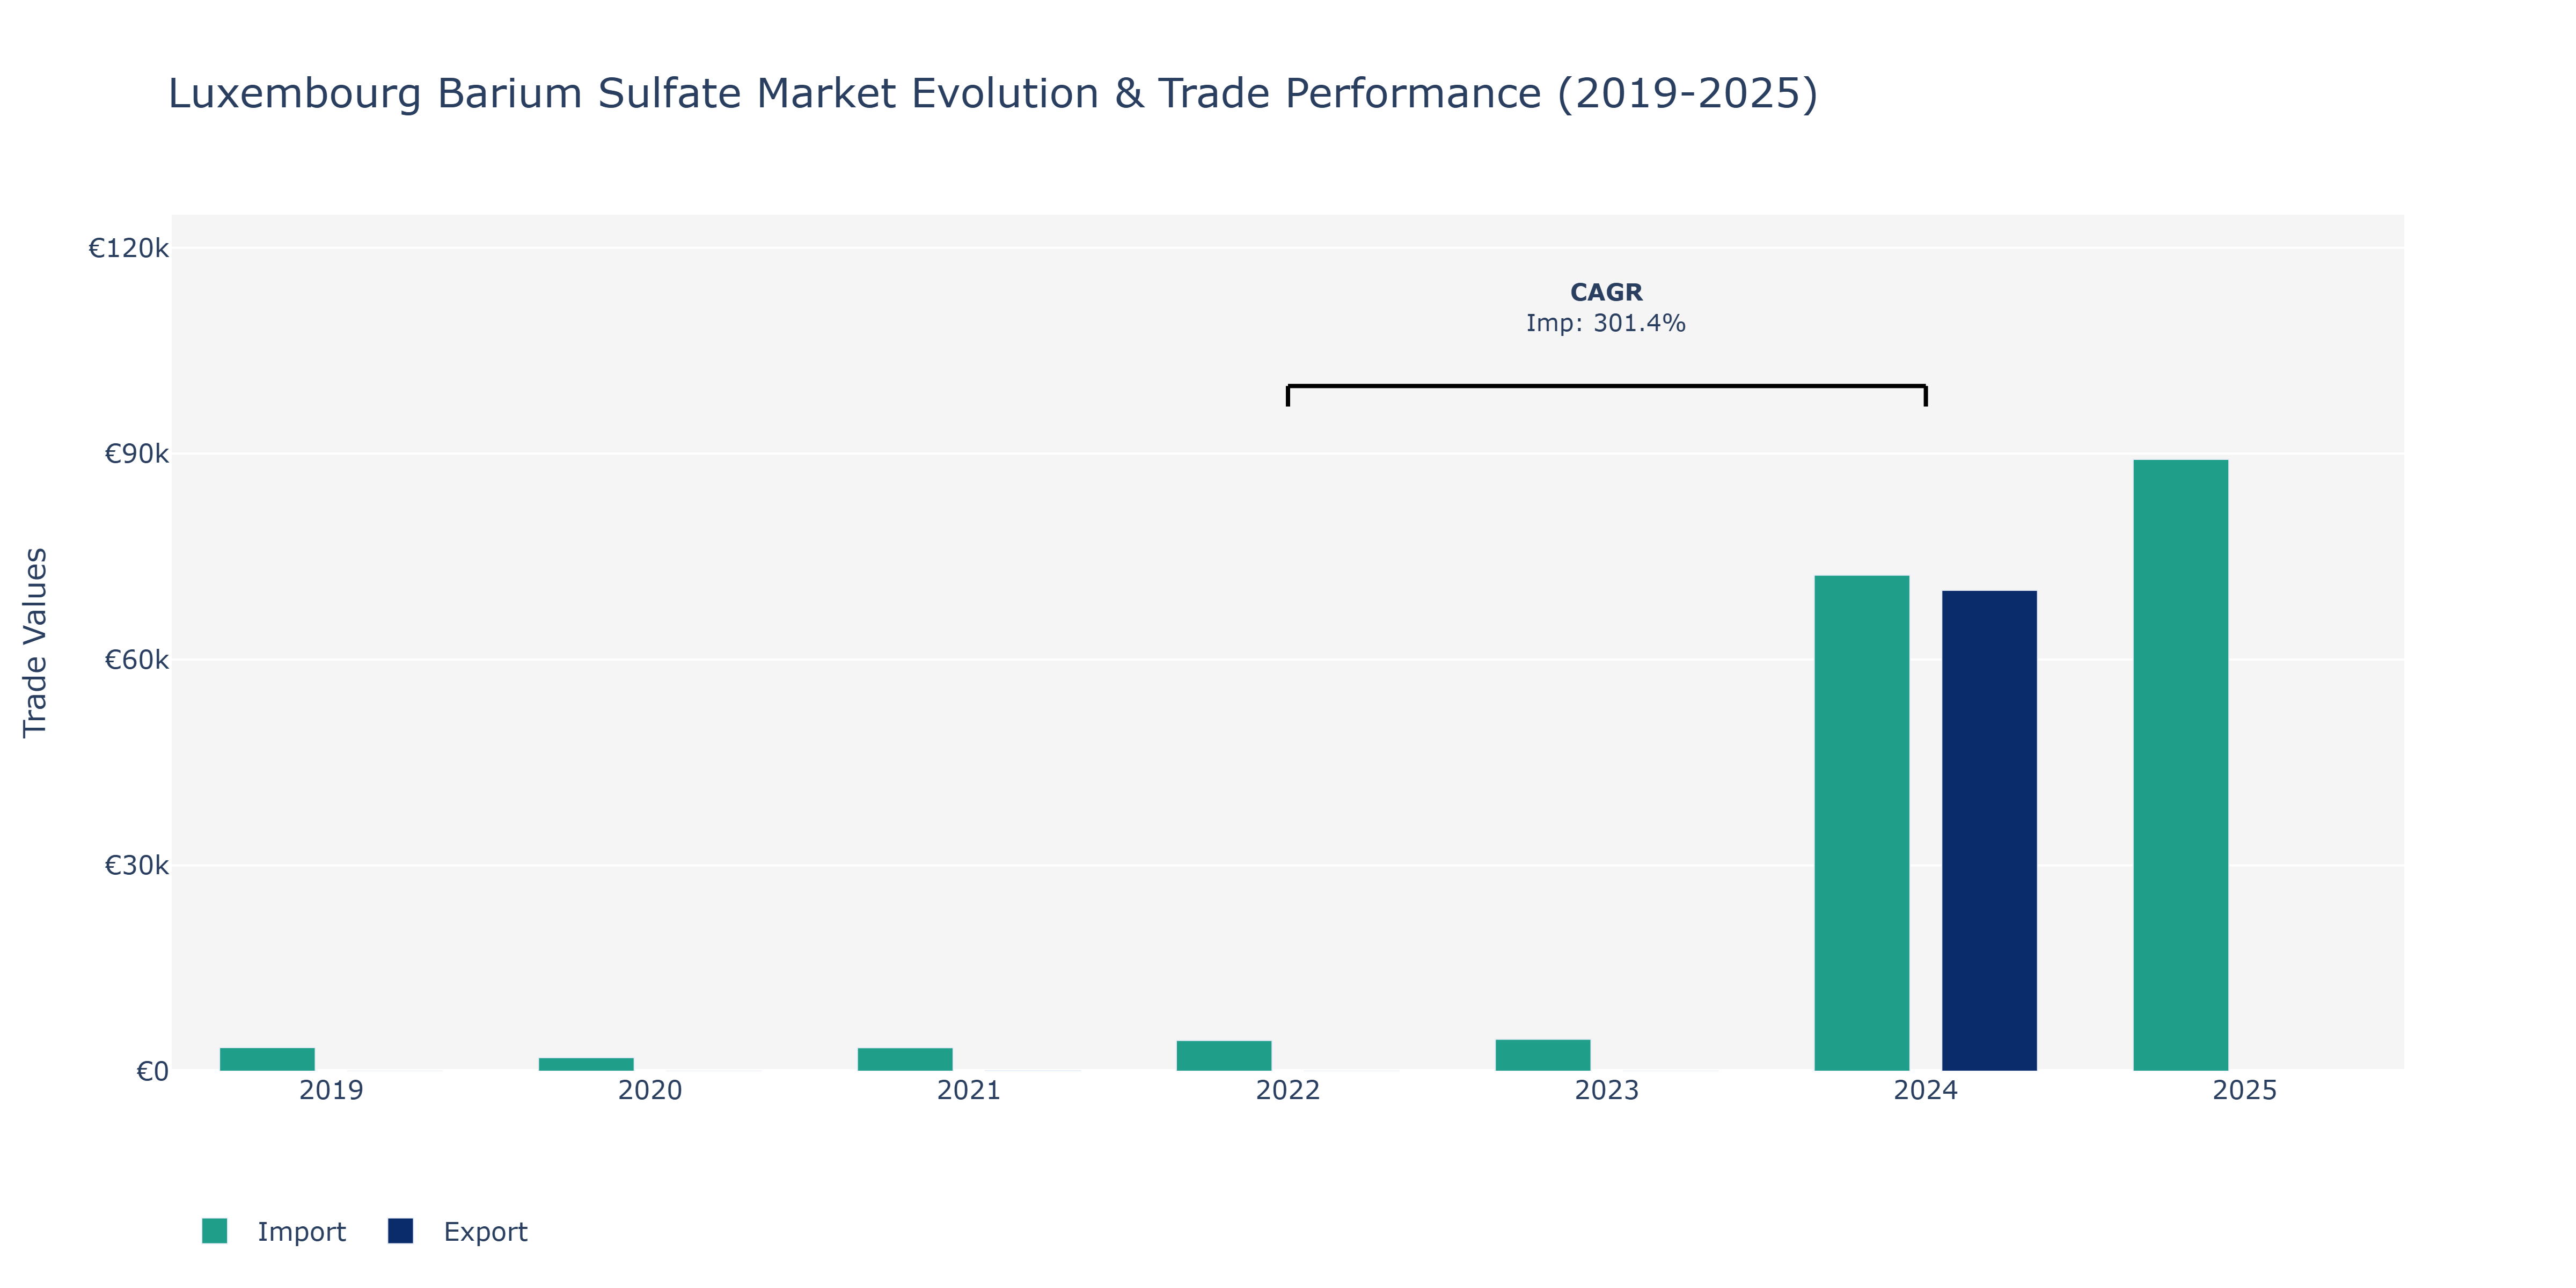Click the chart title text

[x=993, y=93]
